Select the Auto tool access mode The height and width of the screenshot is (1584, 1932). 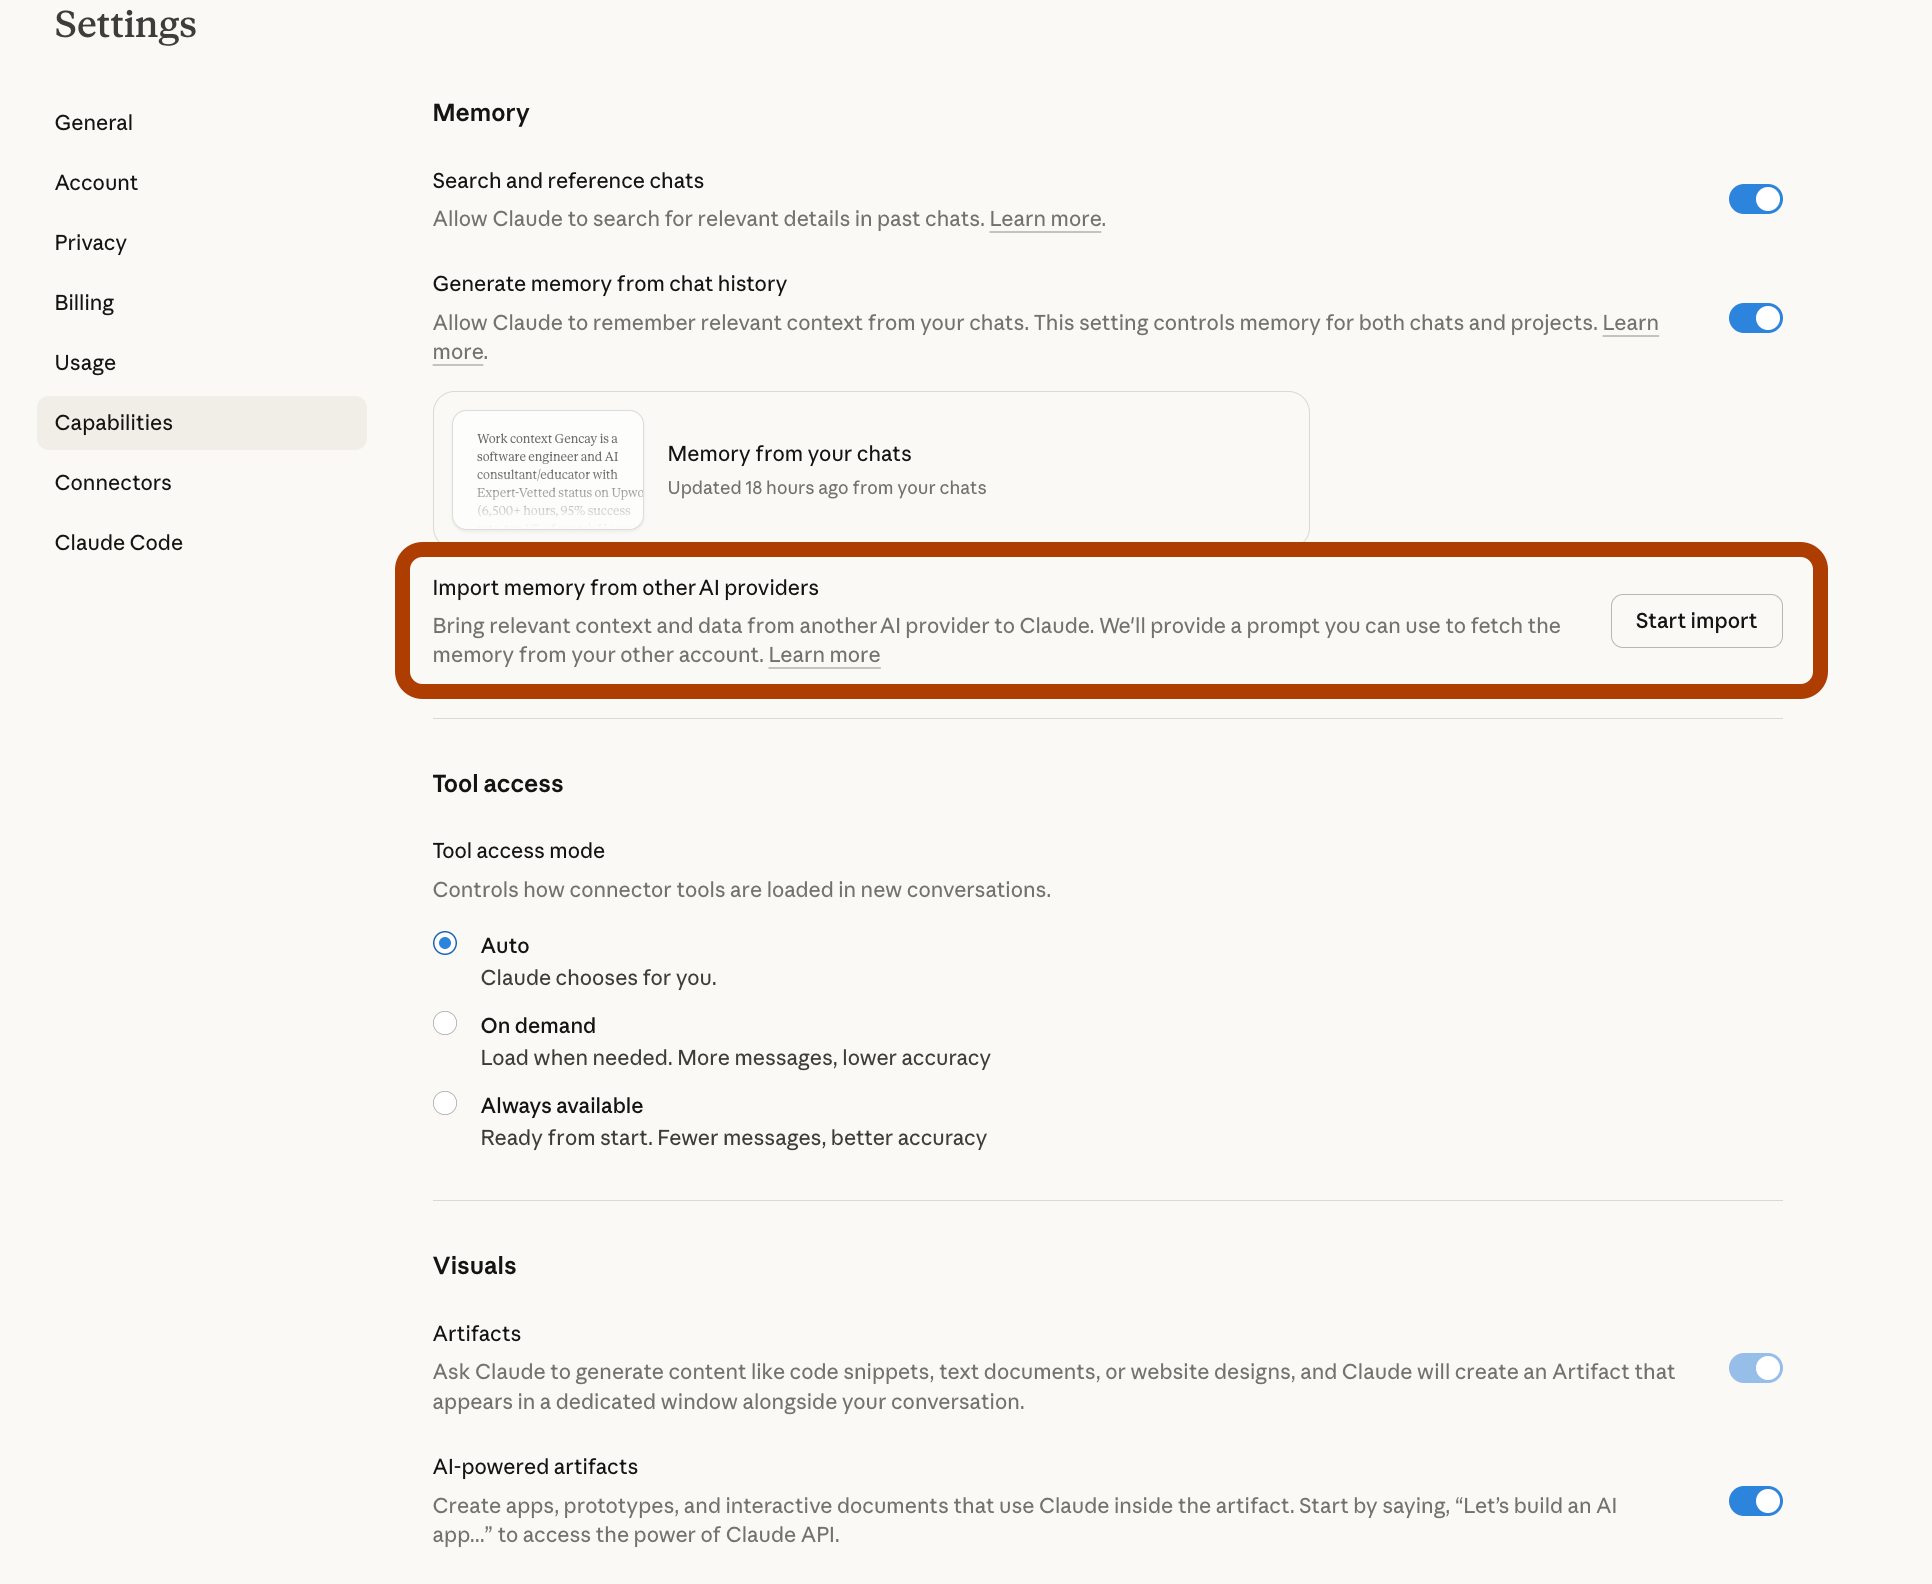pos(445,944)
